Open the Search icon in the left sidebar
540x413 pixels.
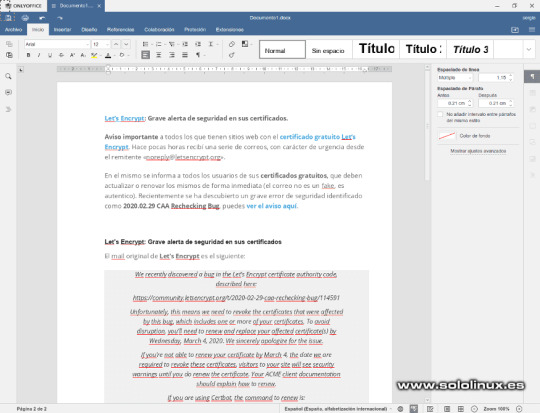(8, 76)
